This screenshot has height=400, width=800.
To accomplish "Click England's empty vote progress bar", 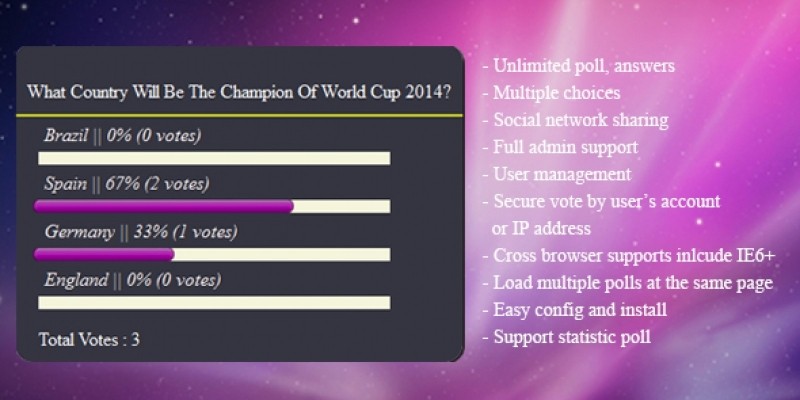I will [x=213, y=302].
